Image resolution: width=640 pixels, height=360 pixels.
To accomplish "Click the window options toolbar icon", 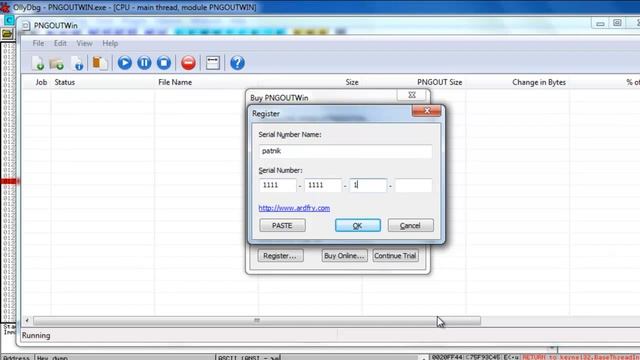I will pyautogui.click(x=213, y=63).
